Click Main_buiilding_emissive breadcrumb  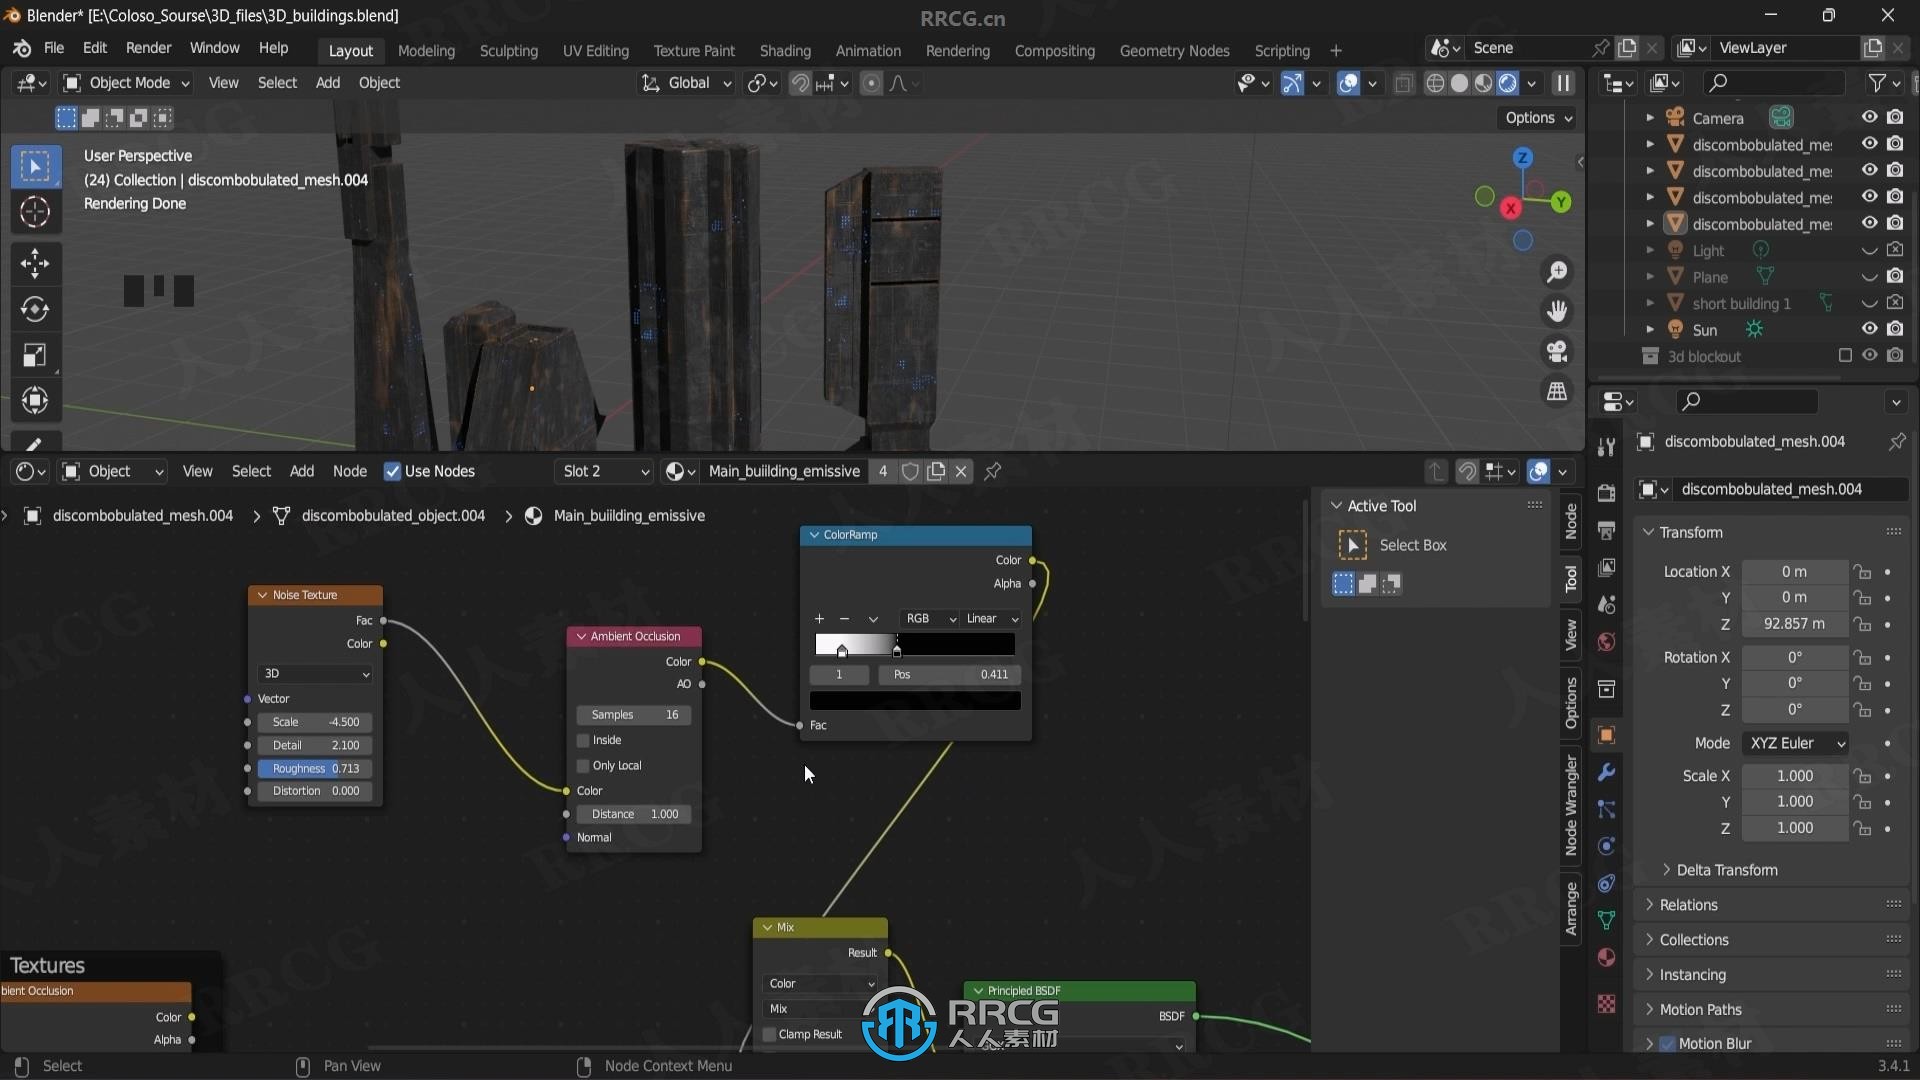coord(629,516)
